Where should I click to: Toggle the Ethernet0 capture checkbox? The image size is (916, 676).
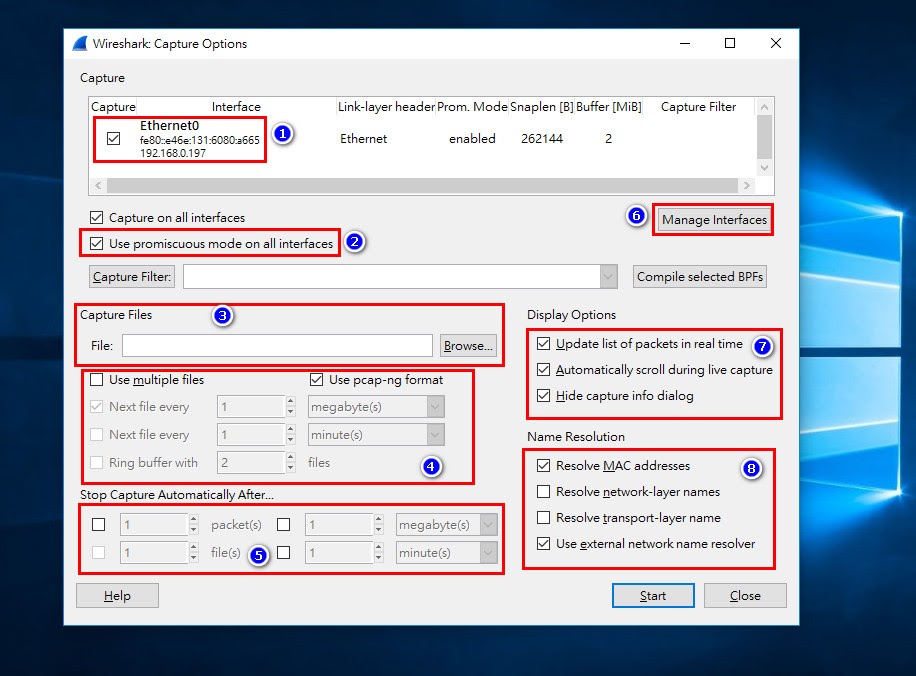113,138
